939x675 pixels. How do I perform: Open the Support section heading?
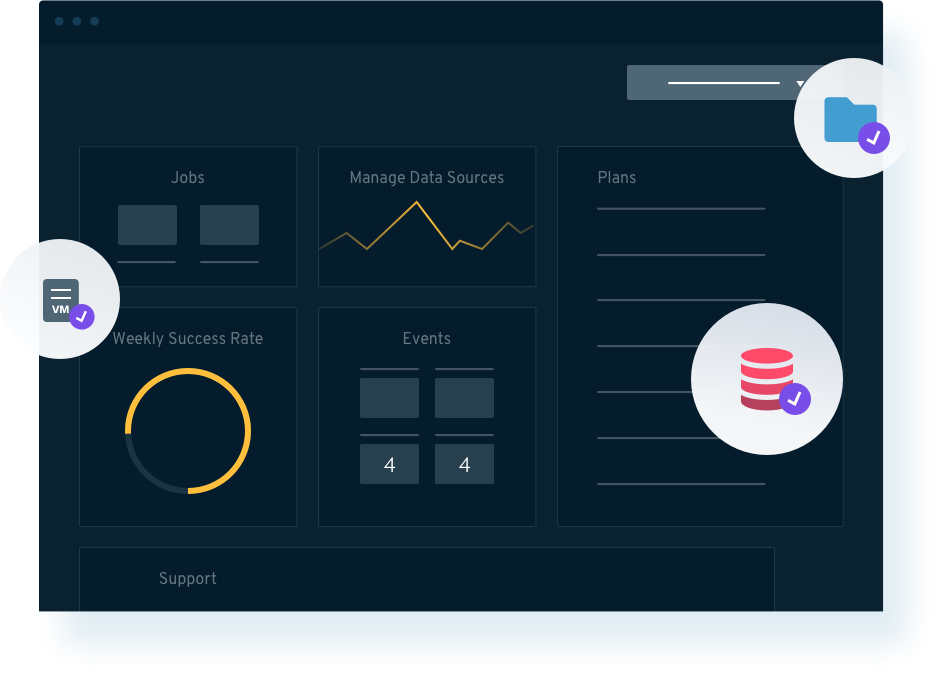[x=187, y=579]
